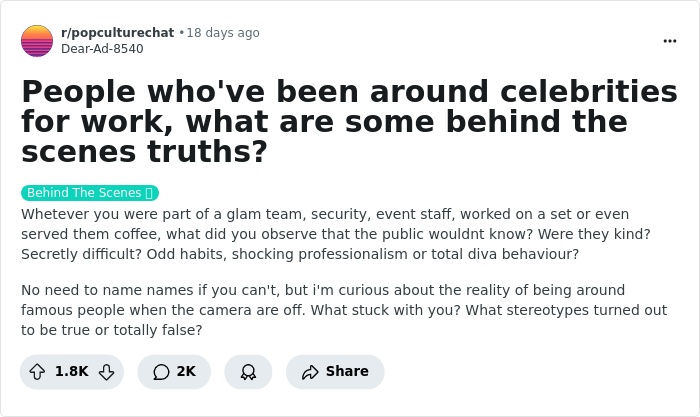Filter by the Behind The Scenes flair
700x417 pixels.
coord(84,193)
